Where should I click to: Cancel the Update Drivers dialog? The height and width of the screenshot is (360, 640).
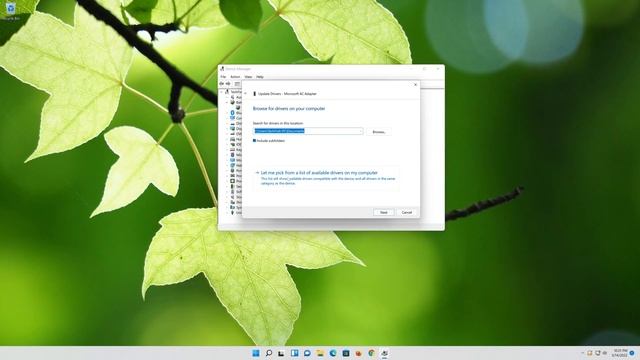407,212
